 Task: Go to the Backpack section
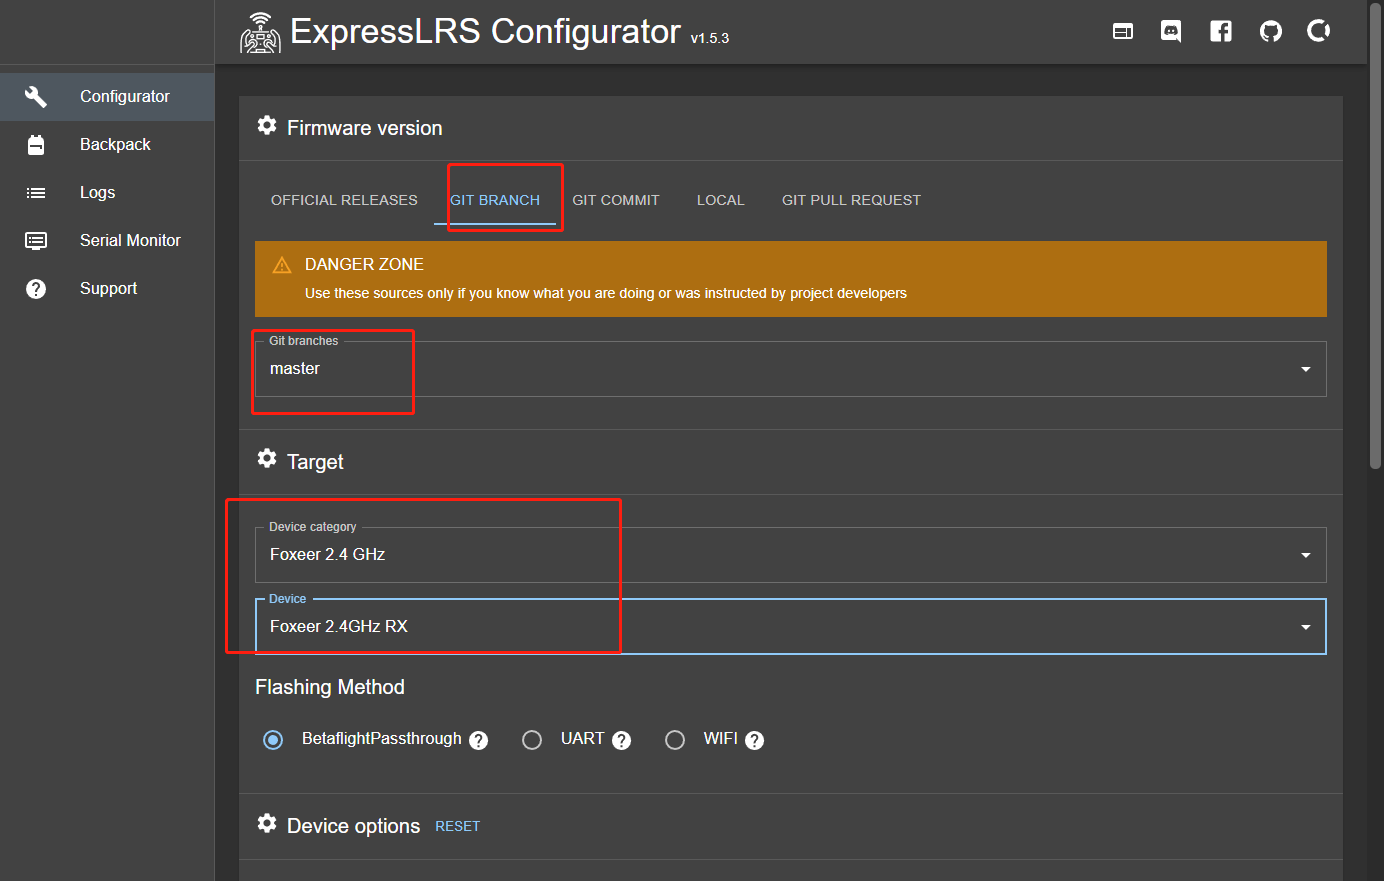[x=115, y=144]
